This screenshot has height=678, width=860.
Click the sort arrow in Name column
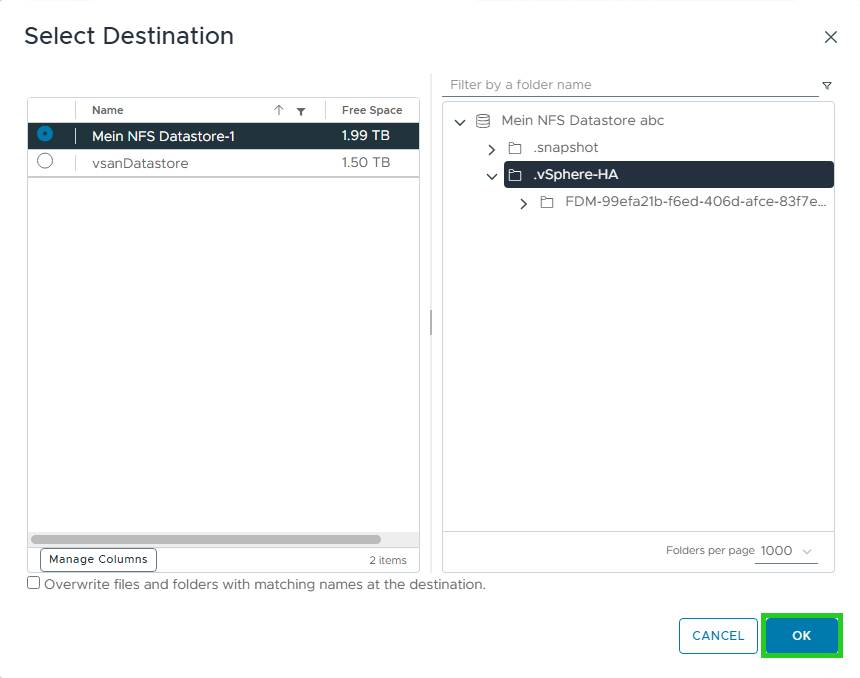click(x=279, y=111)
